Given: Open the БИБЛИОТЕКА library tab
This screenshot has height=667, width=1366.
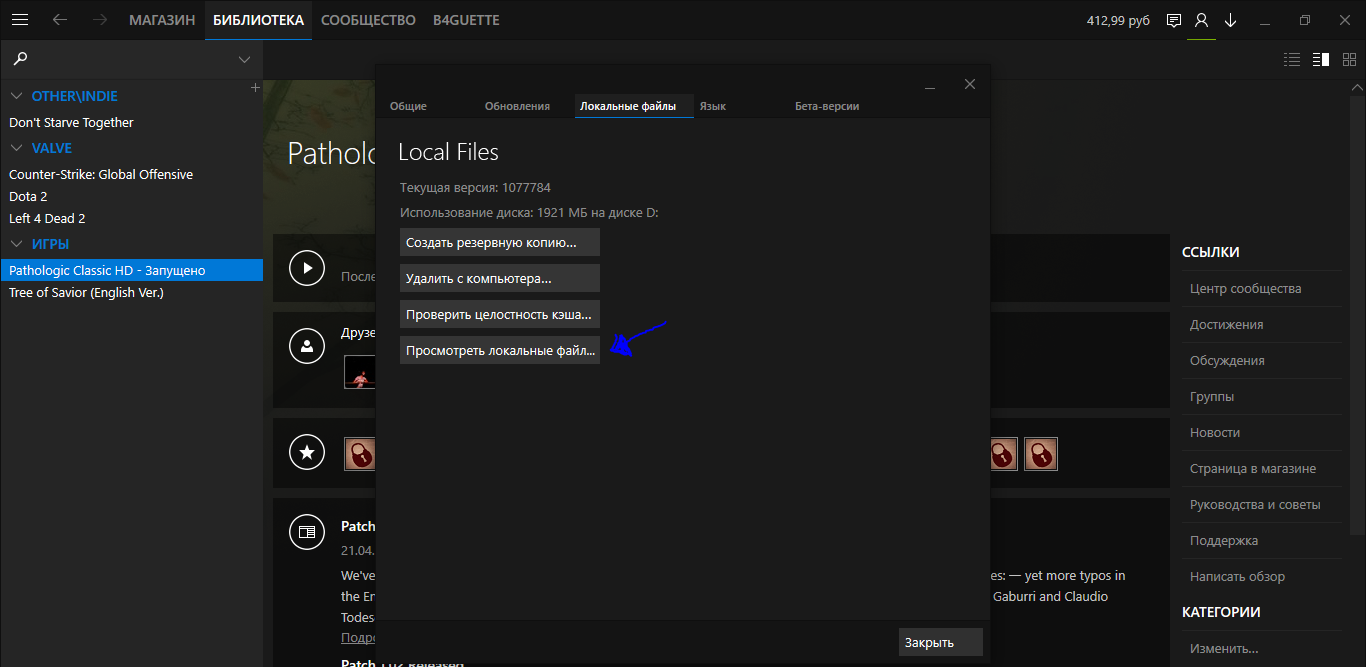Looking at the screenshot, I should 258,20.
